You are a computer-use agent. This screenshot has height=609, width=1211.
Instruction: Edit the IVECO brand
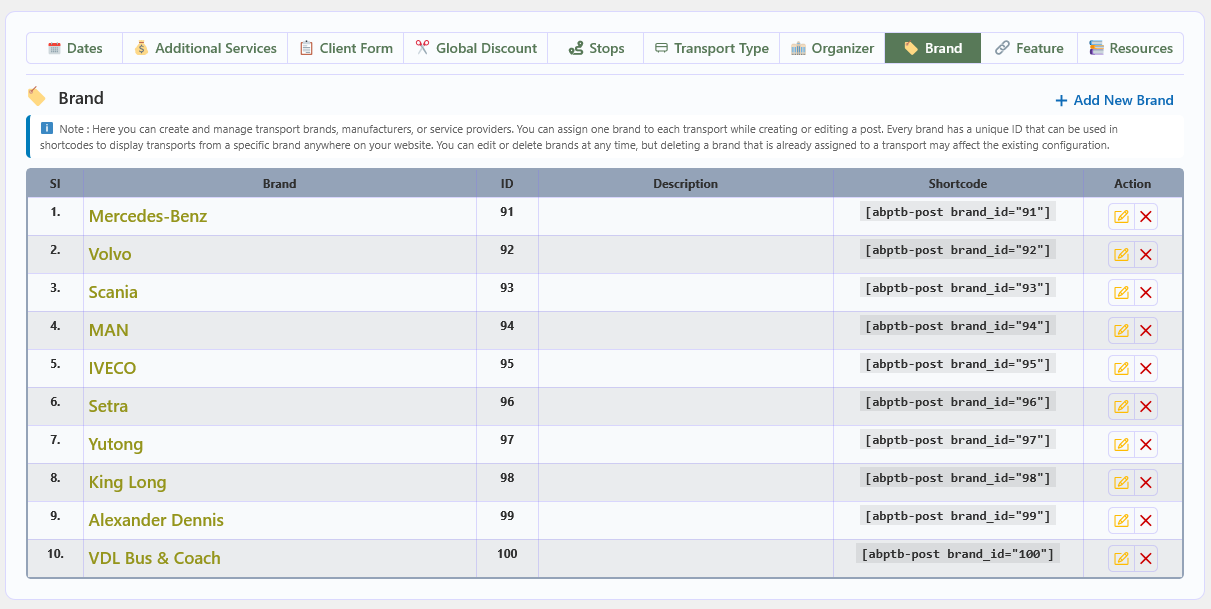(x=1121, y=369)
